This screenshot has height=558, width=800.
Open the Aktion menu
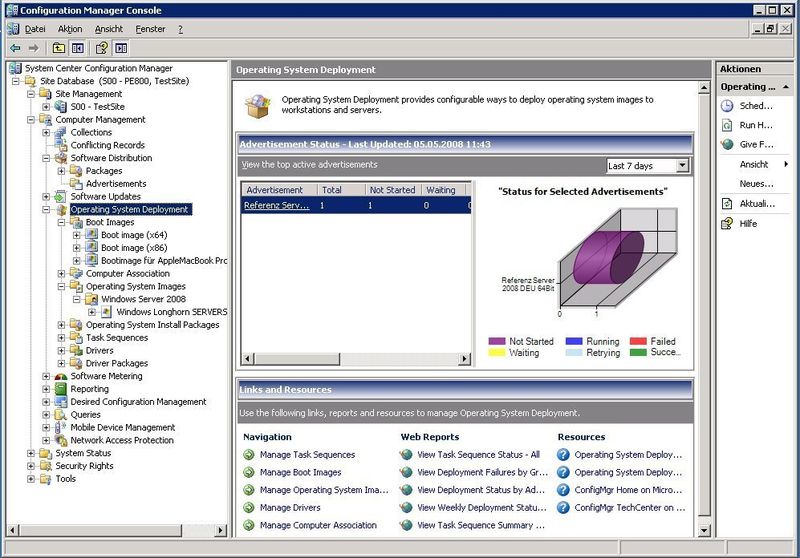[70, 29]
